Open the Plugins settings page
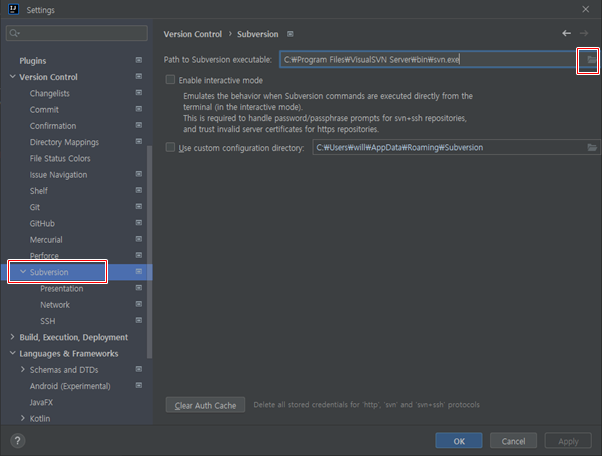 point(33,61)
